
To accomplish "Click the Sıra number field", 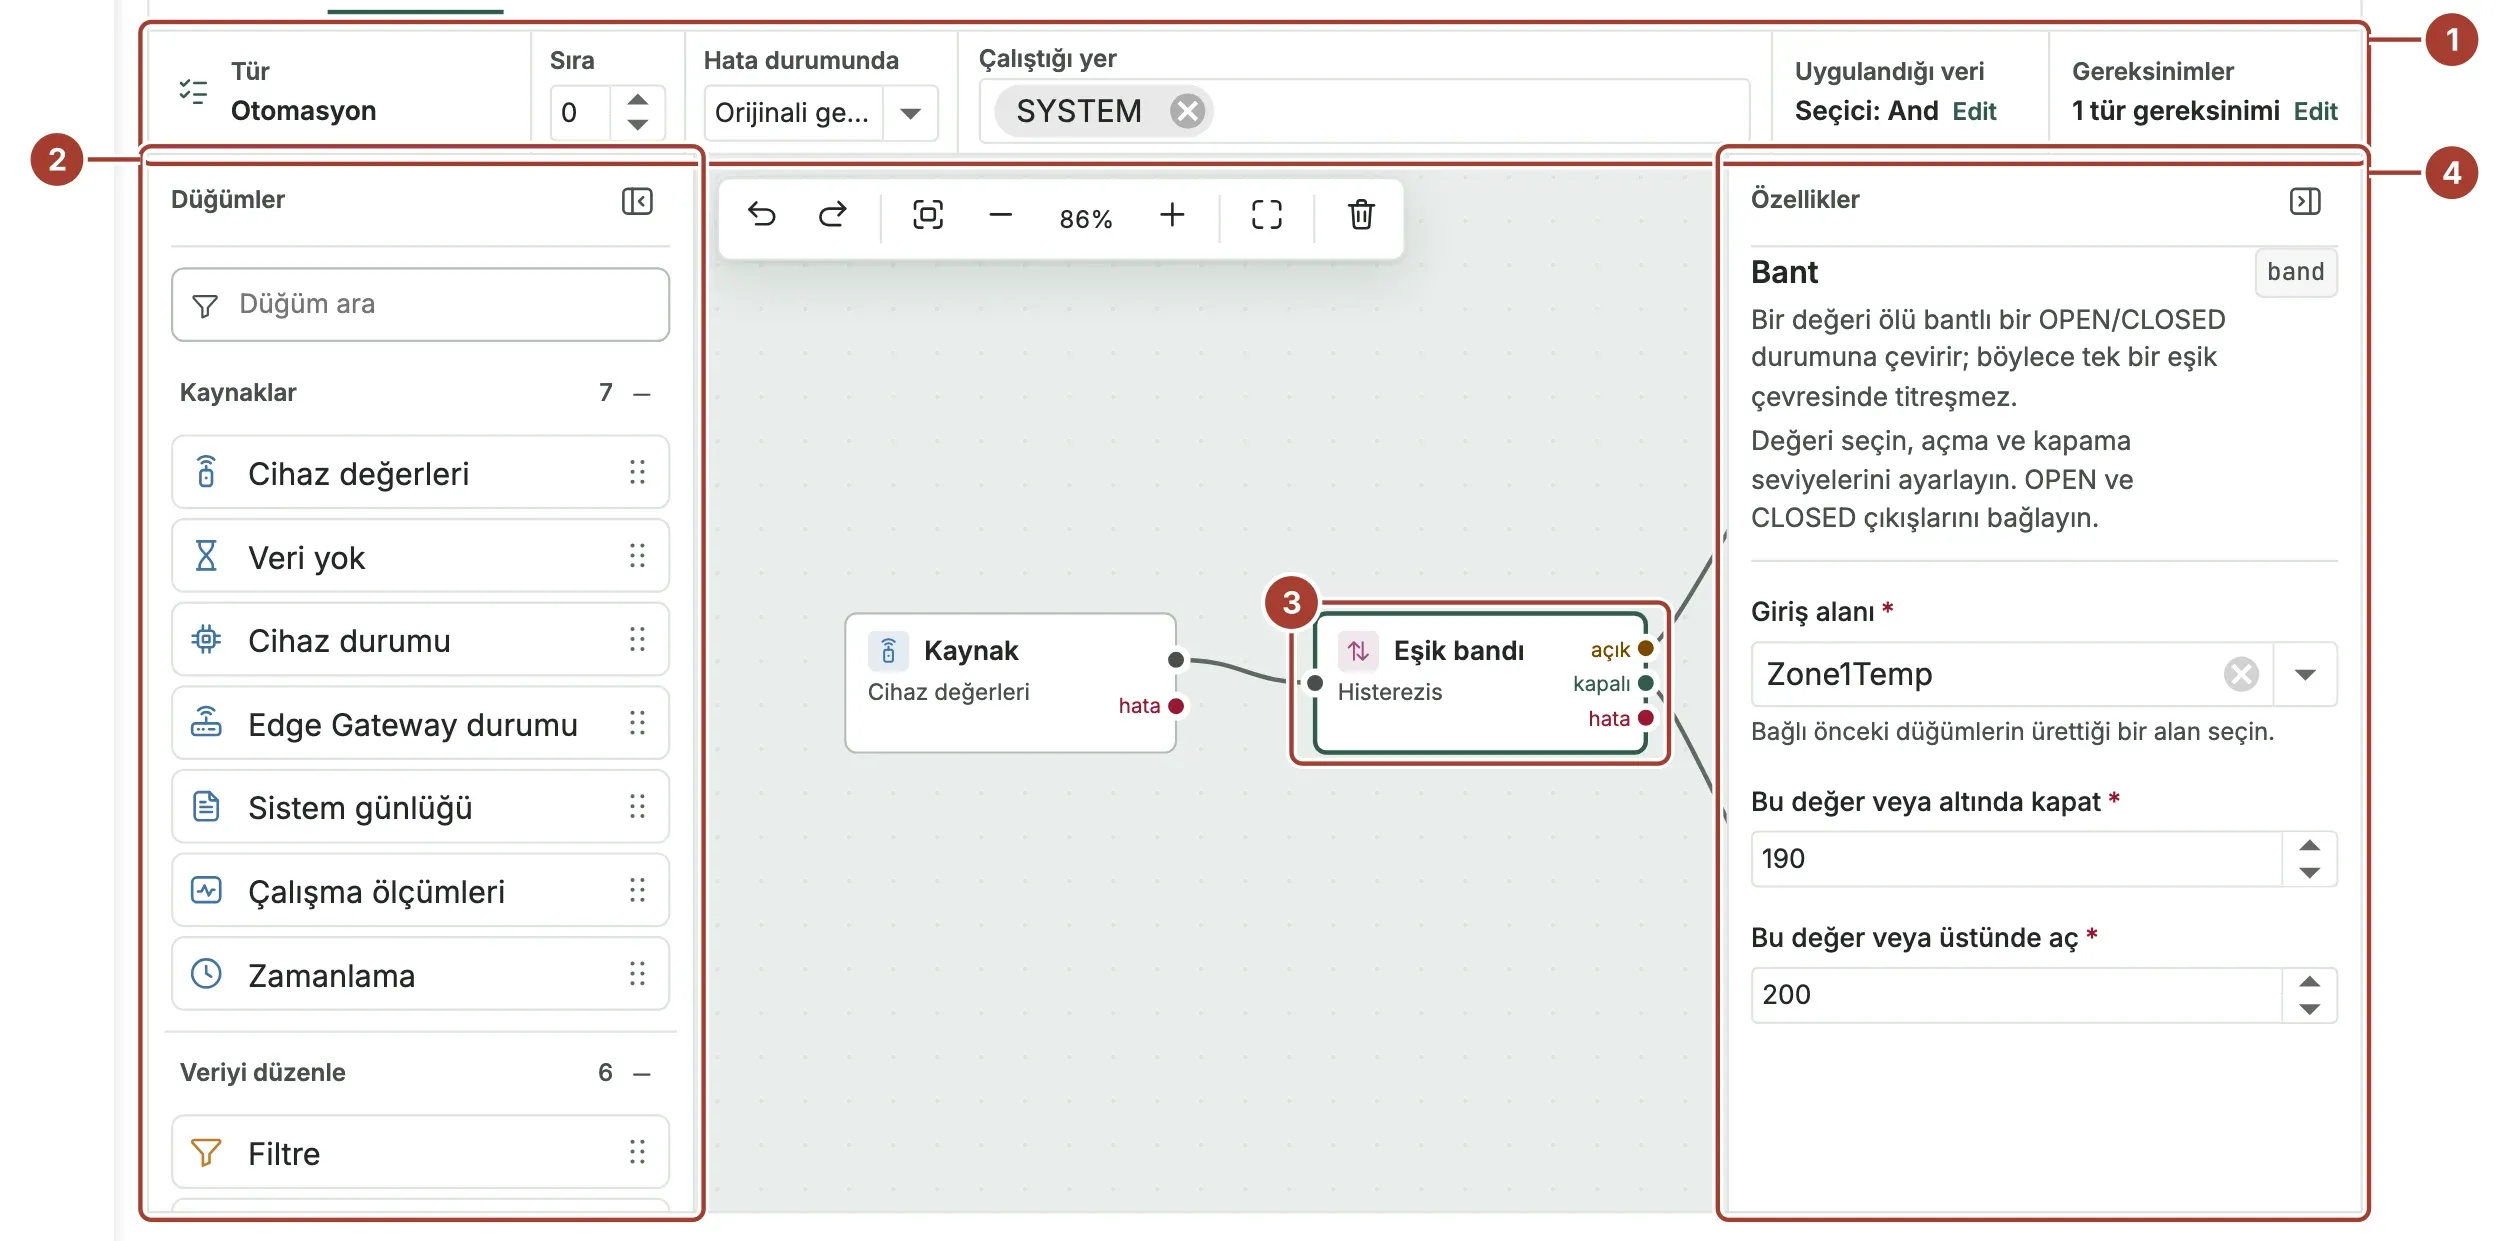I will pyautogui.click(x=580, y=112).
